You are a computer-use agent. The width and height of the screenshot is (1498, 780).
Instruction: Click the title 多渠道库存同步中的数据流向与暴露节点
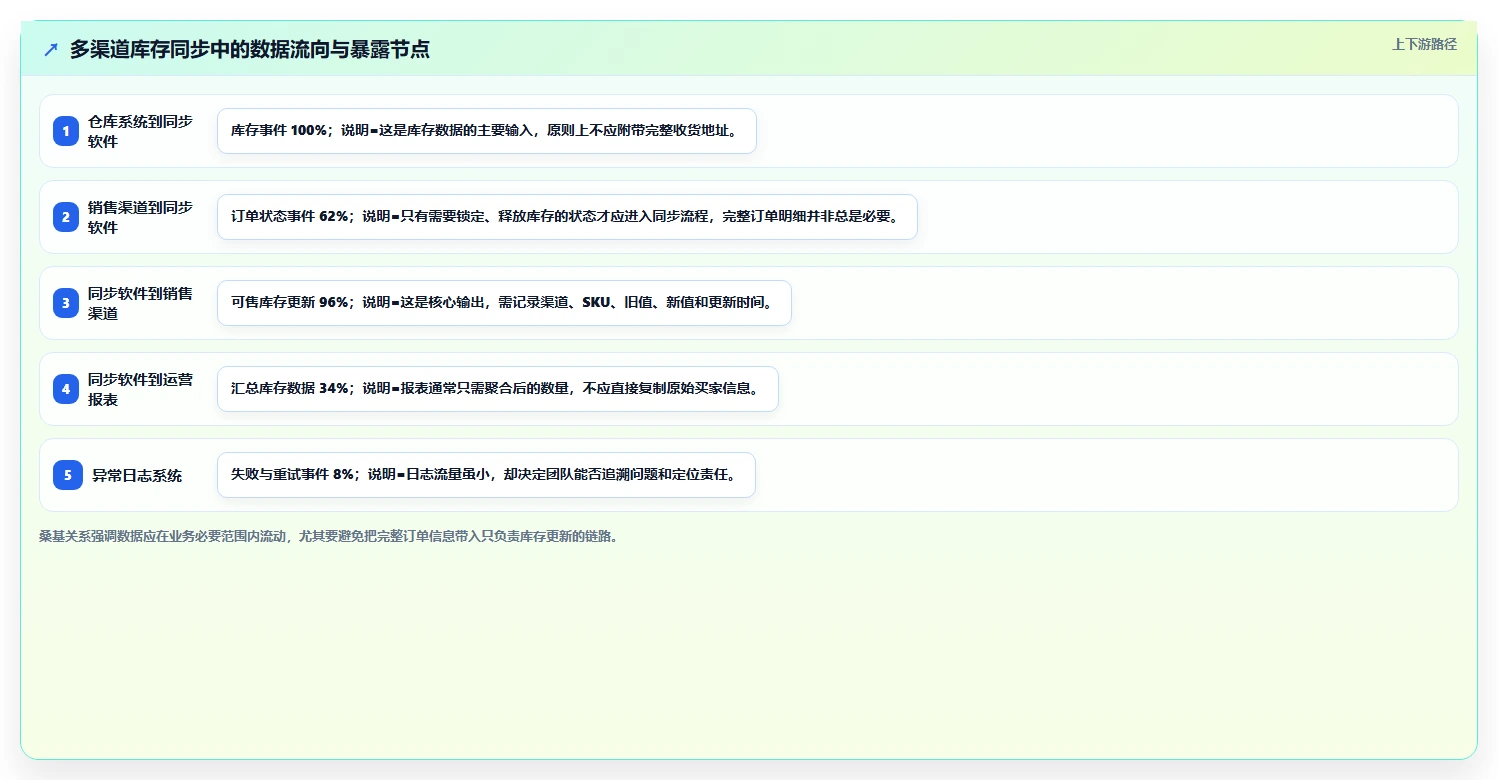(x=250, y=49)
